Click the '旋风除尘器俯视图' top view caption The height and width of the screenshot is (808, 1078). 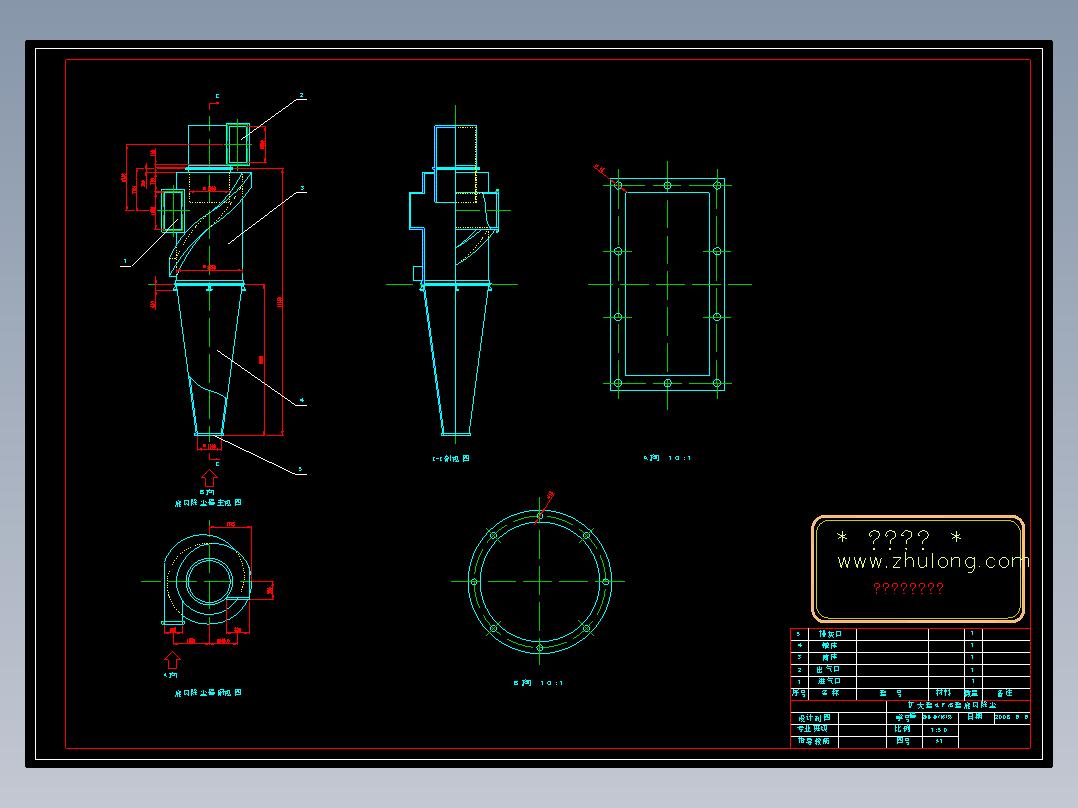(208, 693)
